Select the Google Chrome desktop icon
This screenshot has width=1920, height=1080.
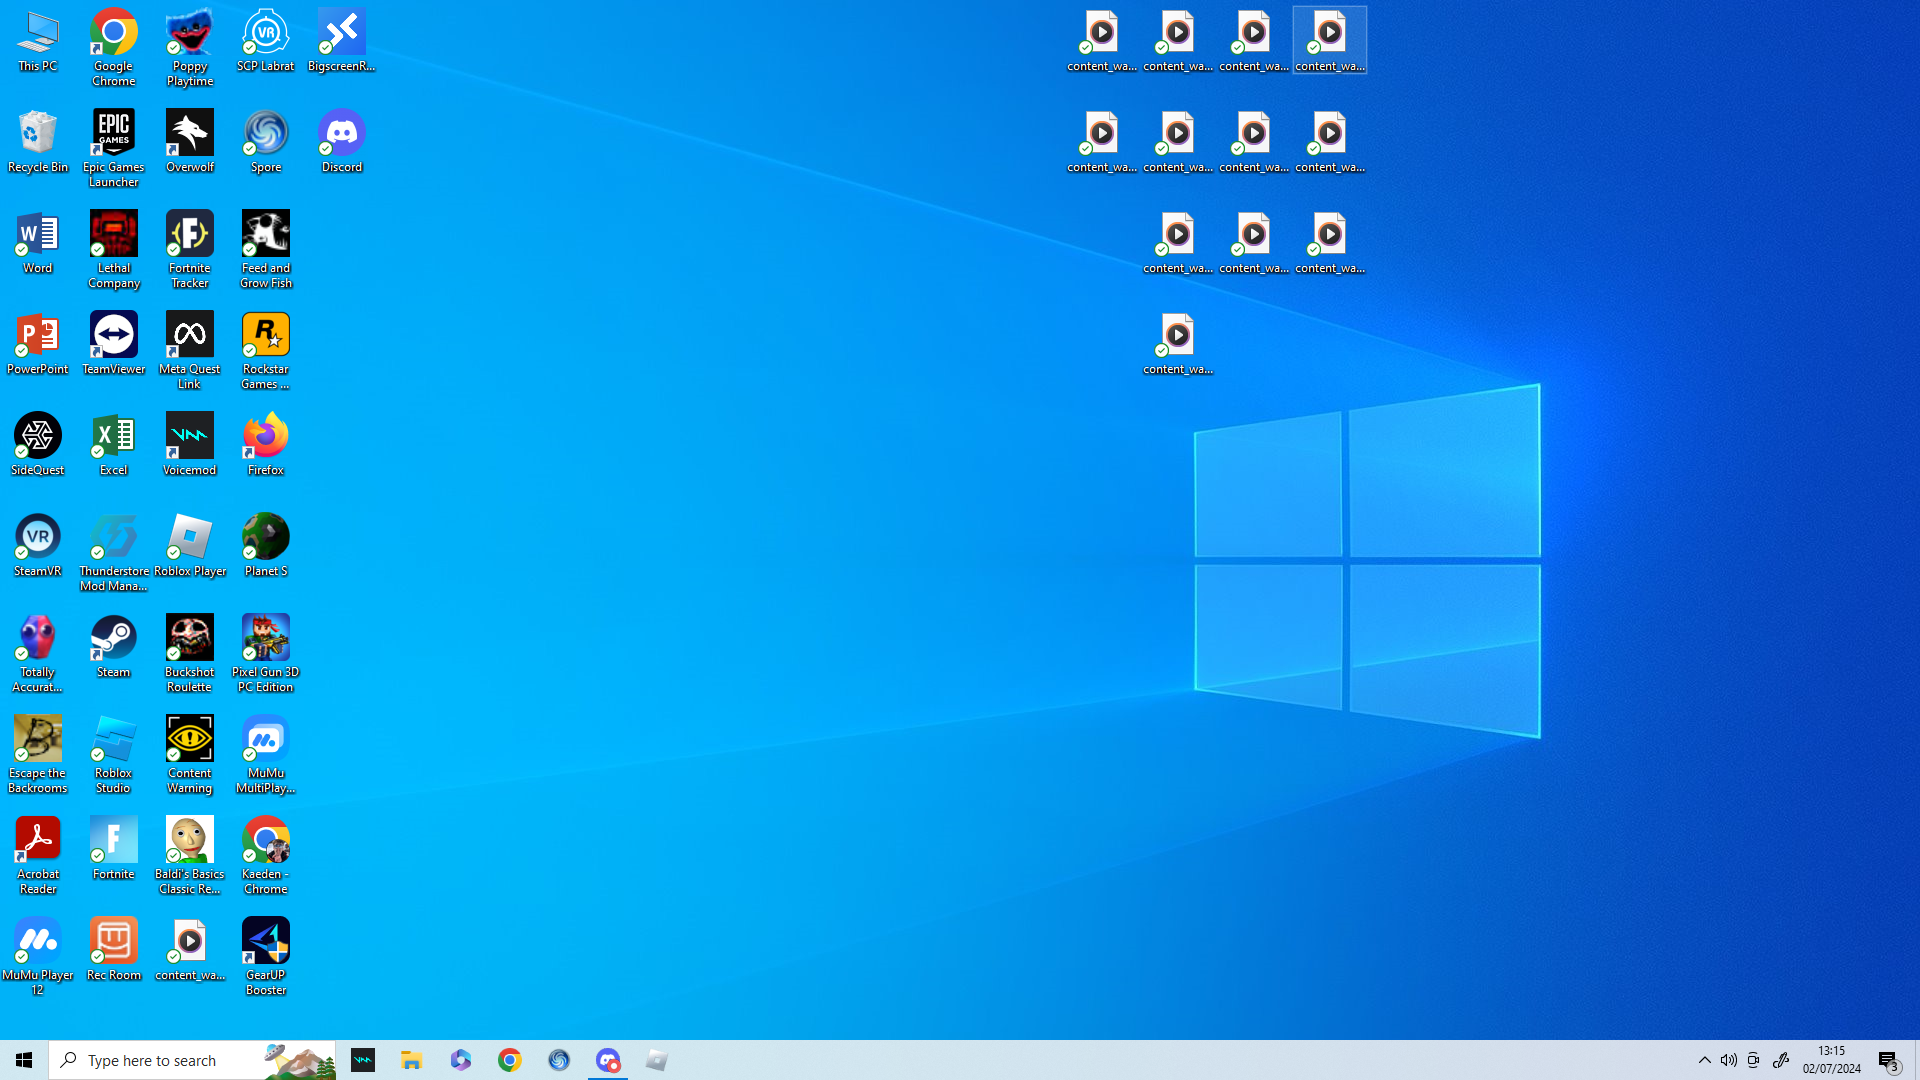point(114,47)
